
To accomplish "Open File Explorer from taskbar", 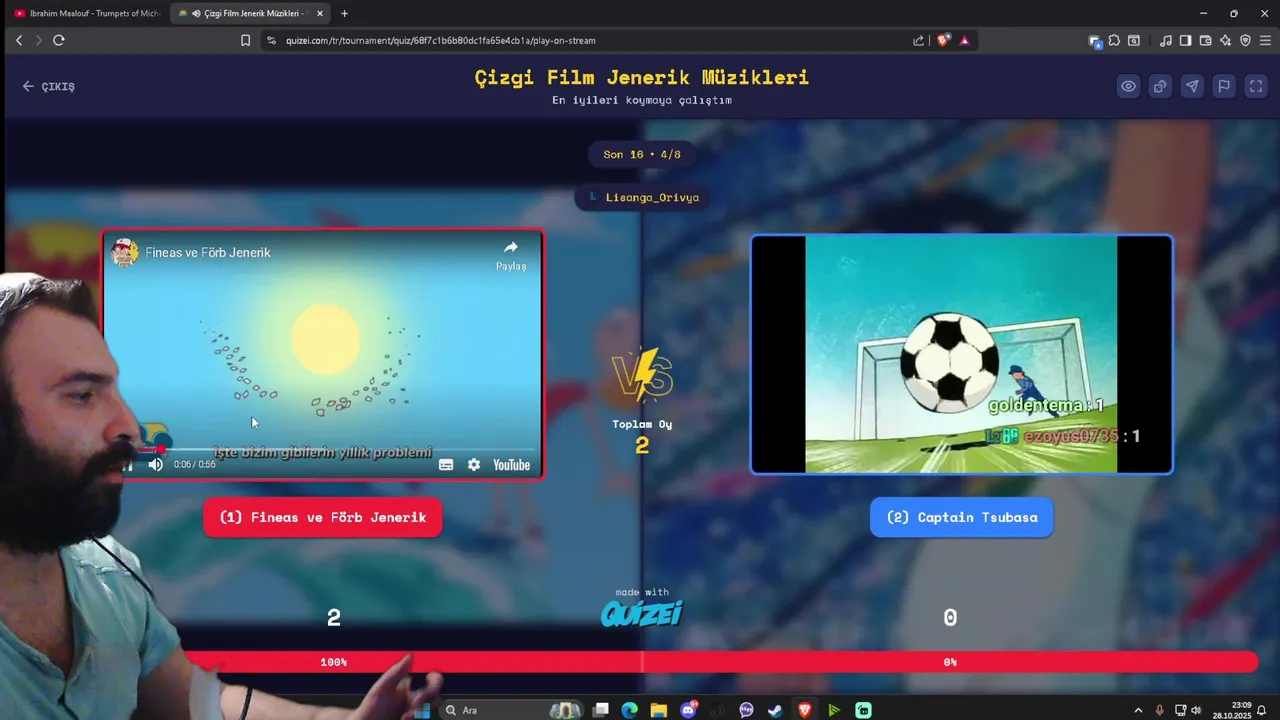I will (x=658, y=710).
